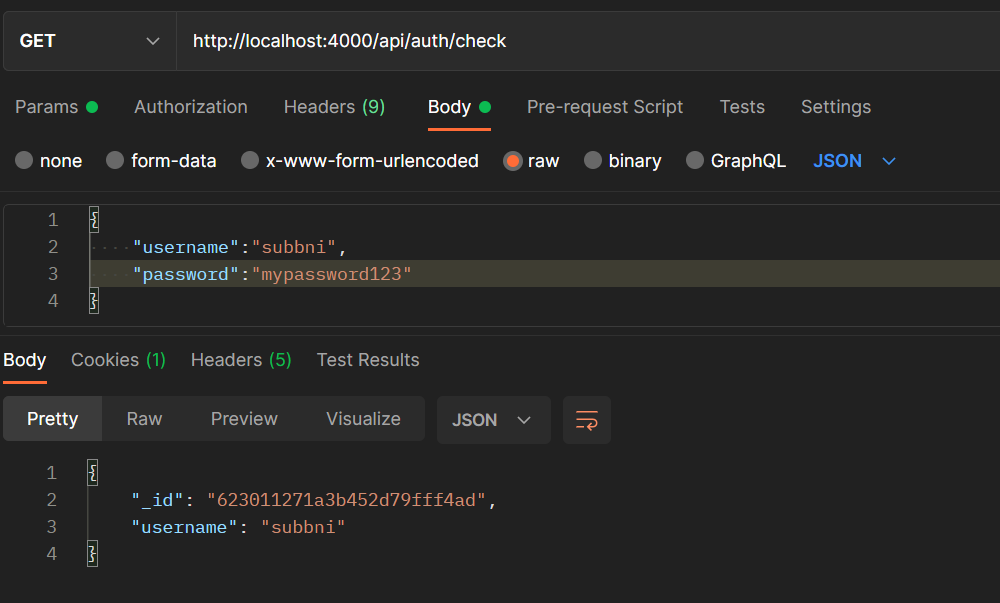Click closing brace on request body line 4
Image resolution: width=1000 pixels, height=603 pixels.
tap(94, 300)
